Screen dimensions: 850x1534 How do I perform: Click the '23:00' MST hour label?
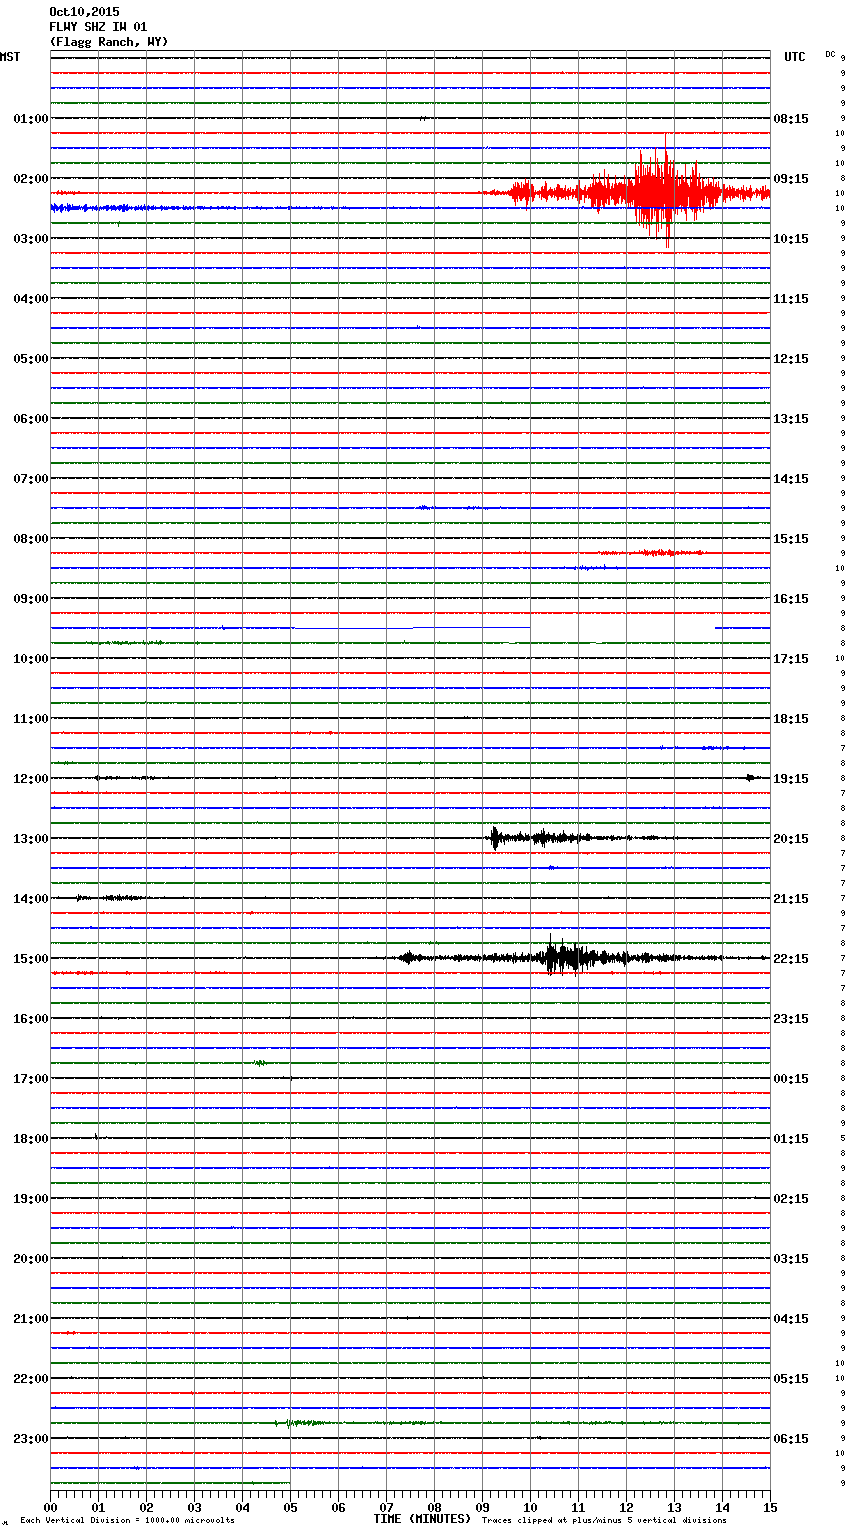pyautogui.click(x=30, y=1438)
